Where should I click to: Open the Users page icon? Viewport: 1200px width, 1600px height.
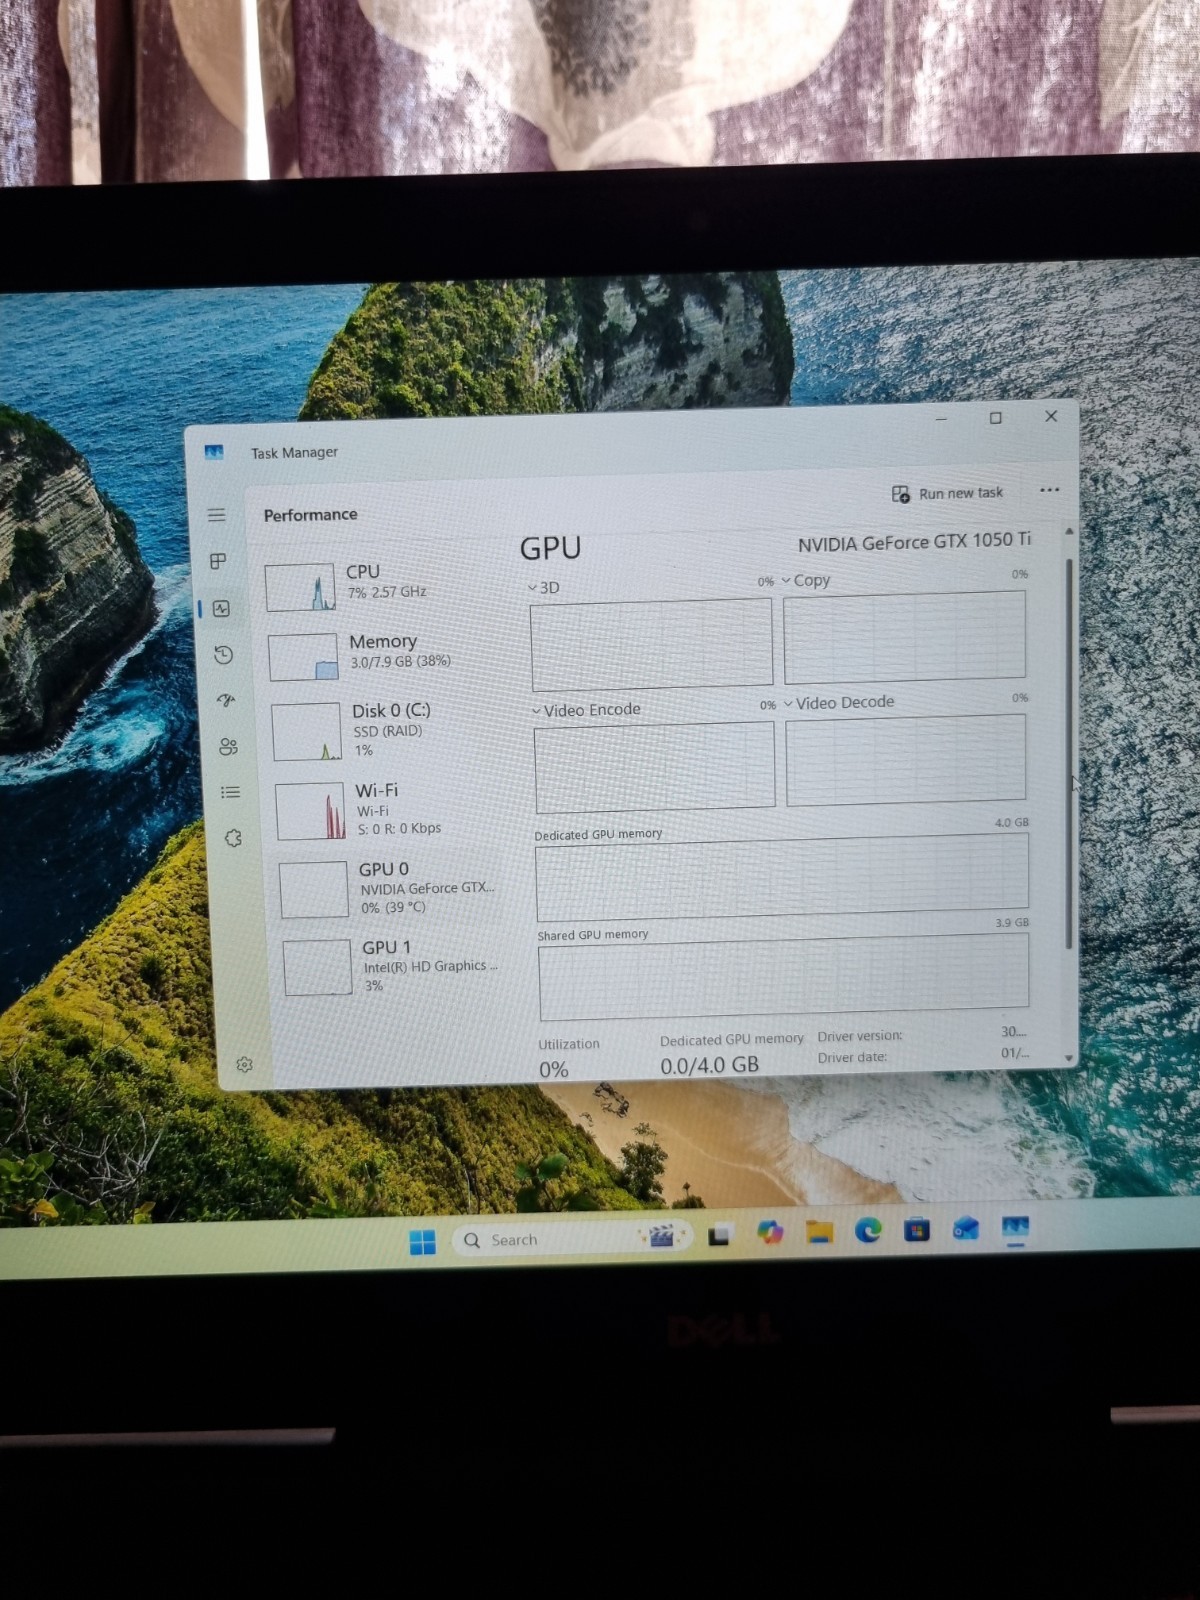(228, 746)
